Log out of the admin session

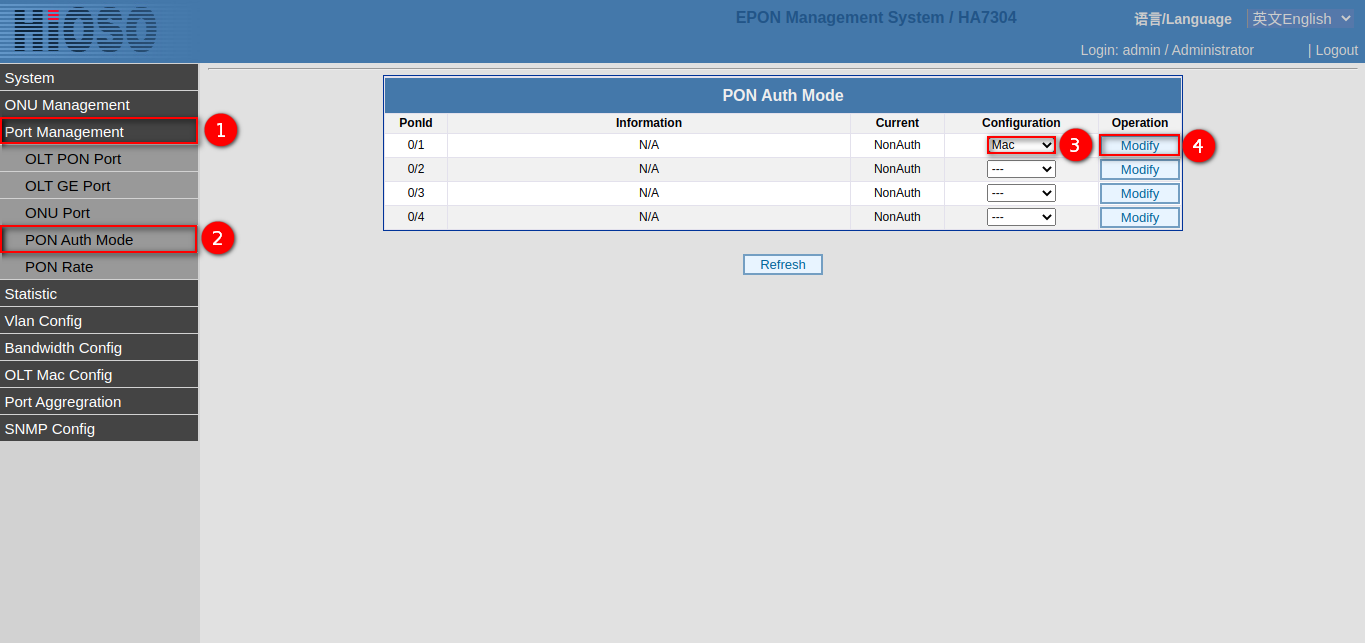click(x=1336, y=50)
